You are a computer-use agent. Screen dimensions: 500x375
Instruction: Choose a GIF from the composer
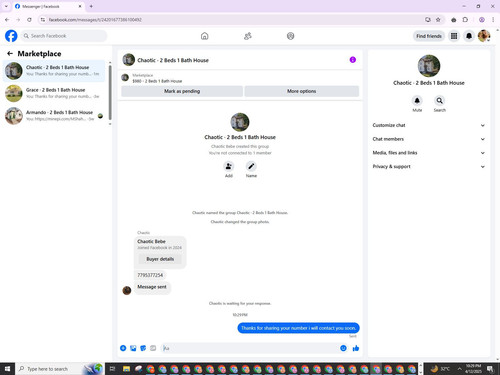tap(153, 348)
